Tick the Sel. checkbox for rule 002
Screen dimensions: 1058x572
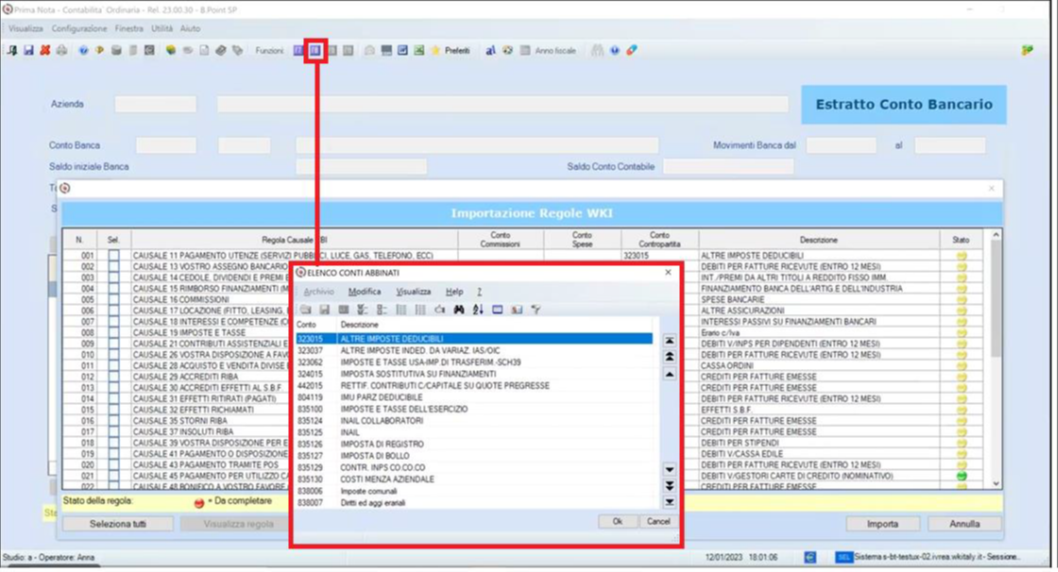pyautogui.click(x=113, y=266)
